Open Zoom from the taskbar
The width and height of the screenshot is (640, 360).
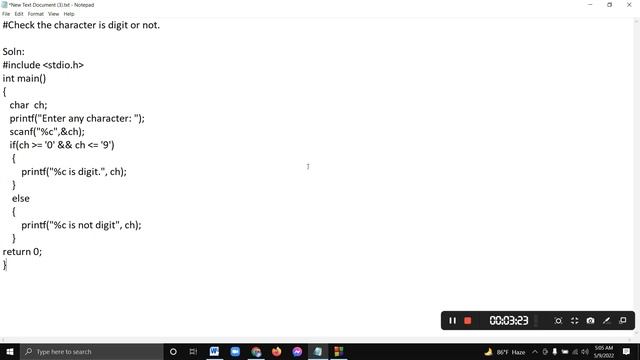click(x=235, y=351)
